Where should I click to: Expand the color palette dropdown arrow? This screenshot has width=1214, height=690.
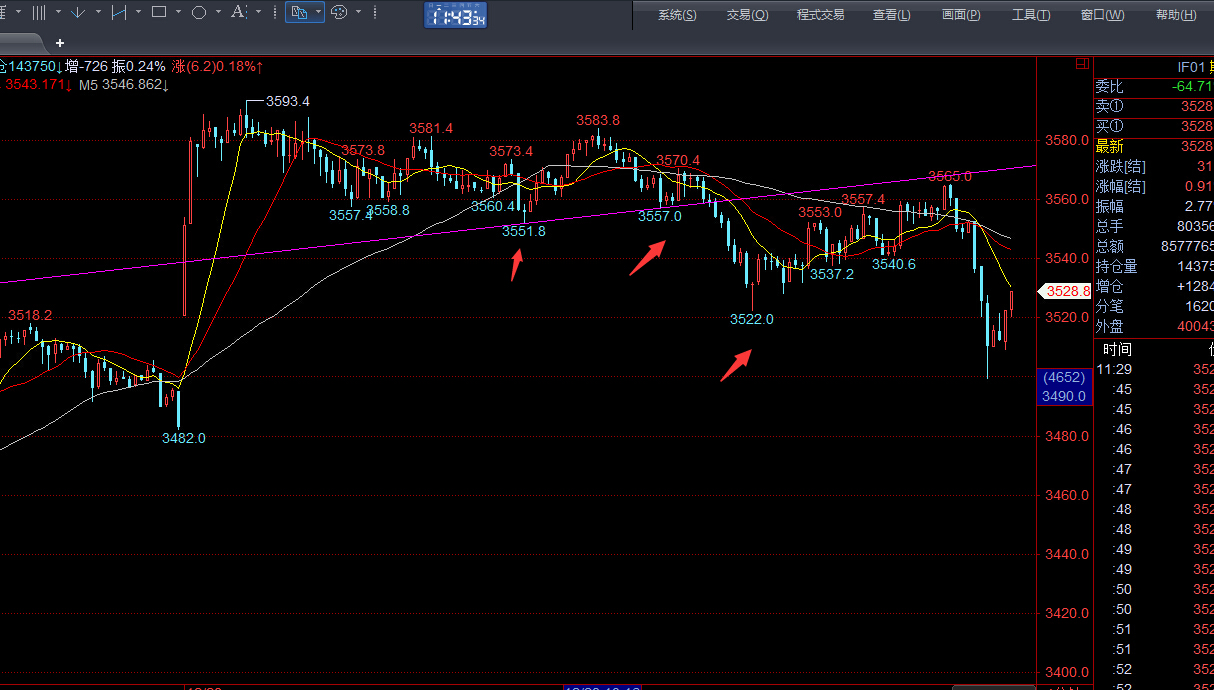357,13
